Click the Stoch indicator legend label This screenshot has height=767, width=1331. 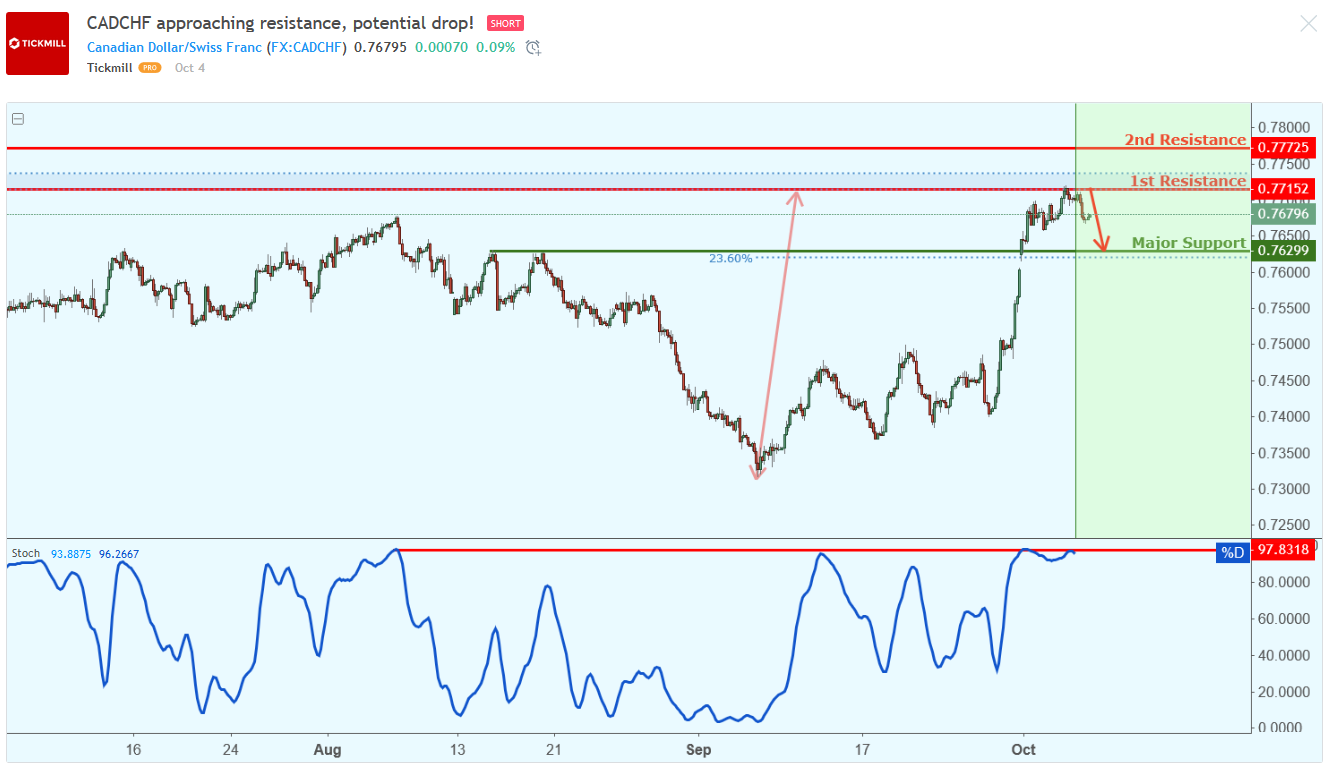pos(26,553)
